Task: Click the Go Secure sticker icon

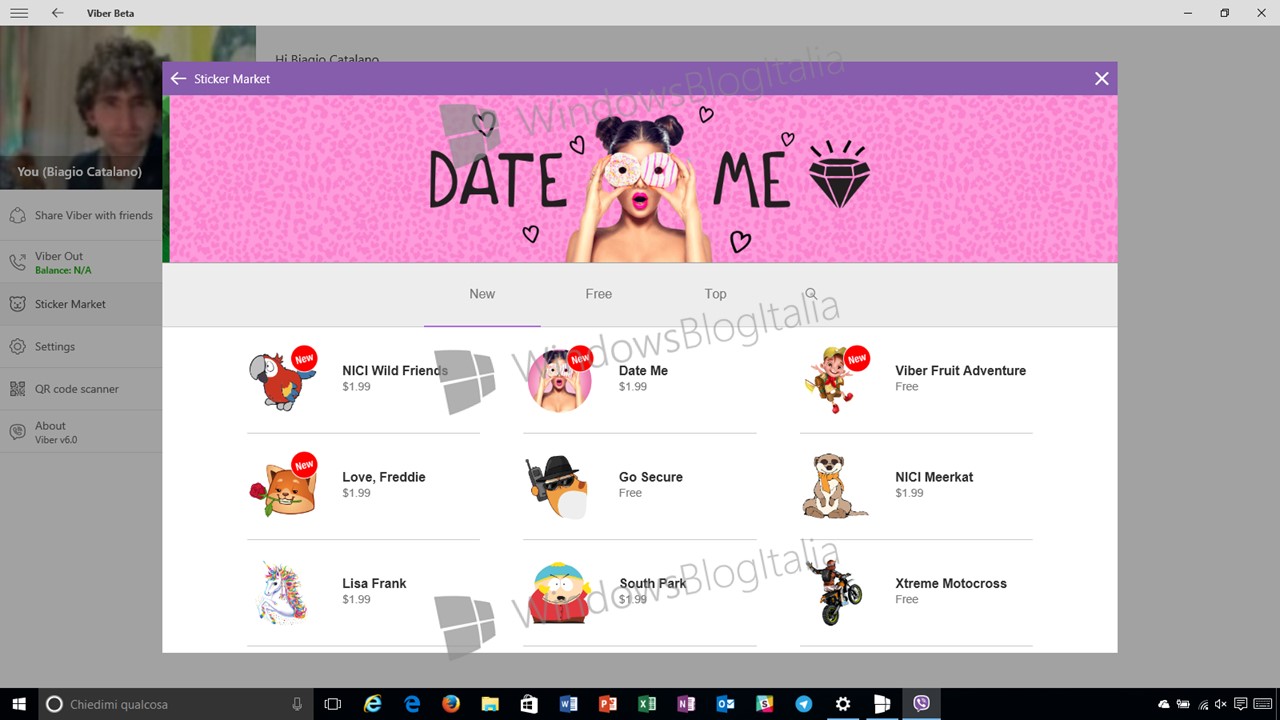Action: 557,487
